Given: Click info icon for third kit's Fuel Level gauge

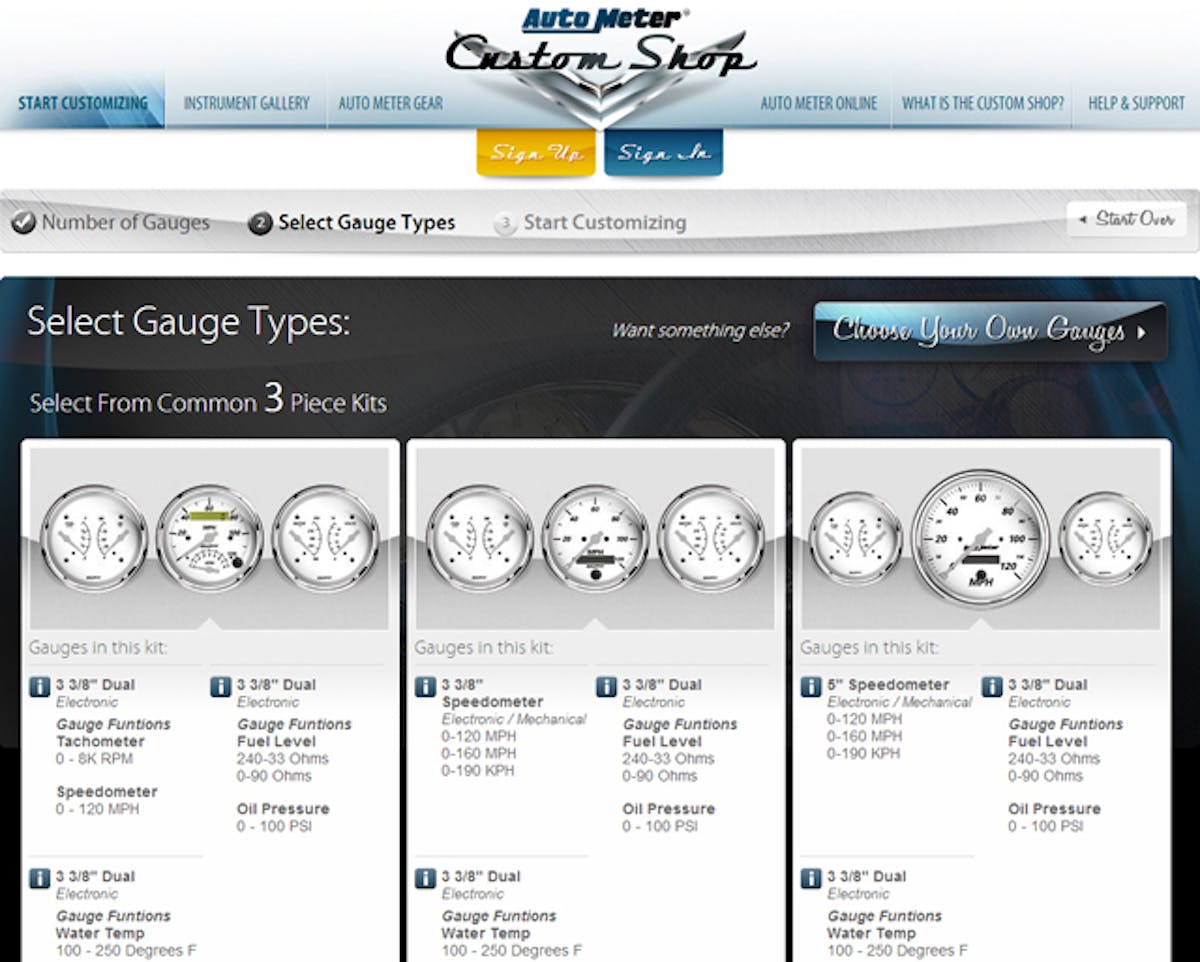Looking at the screenshot, I should coord(992,687).
